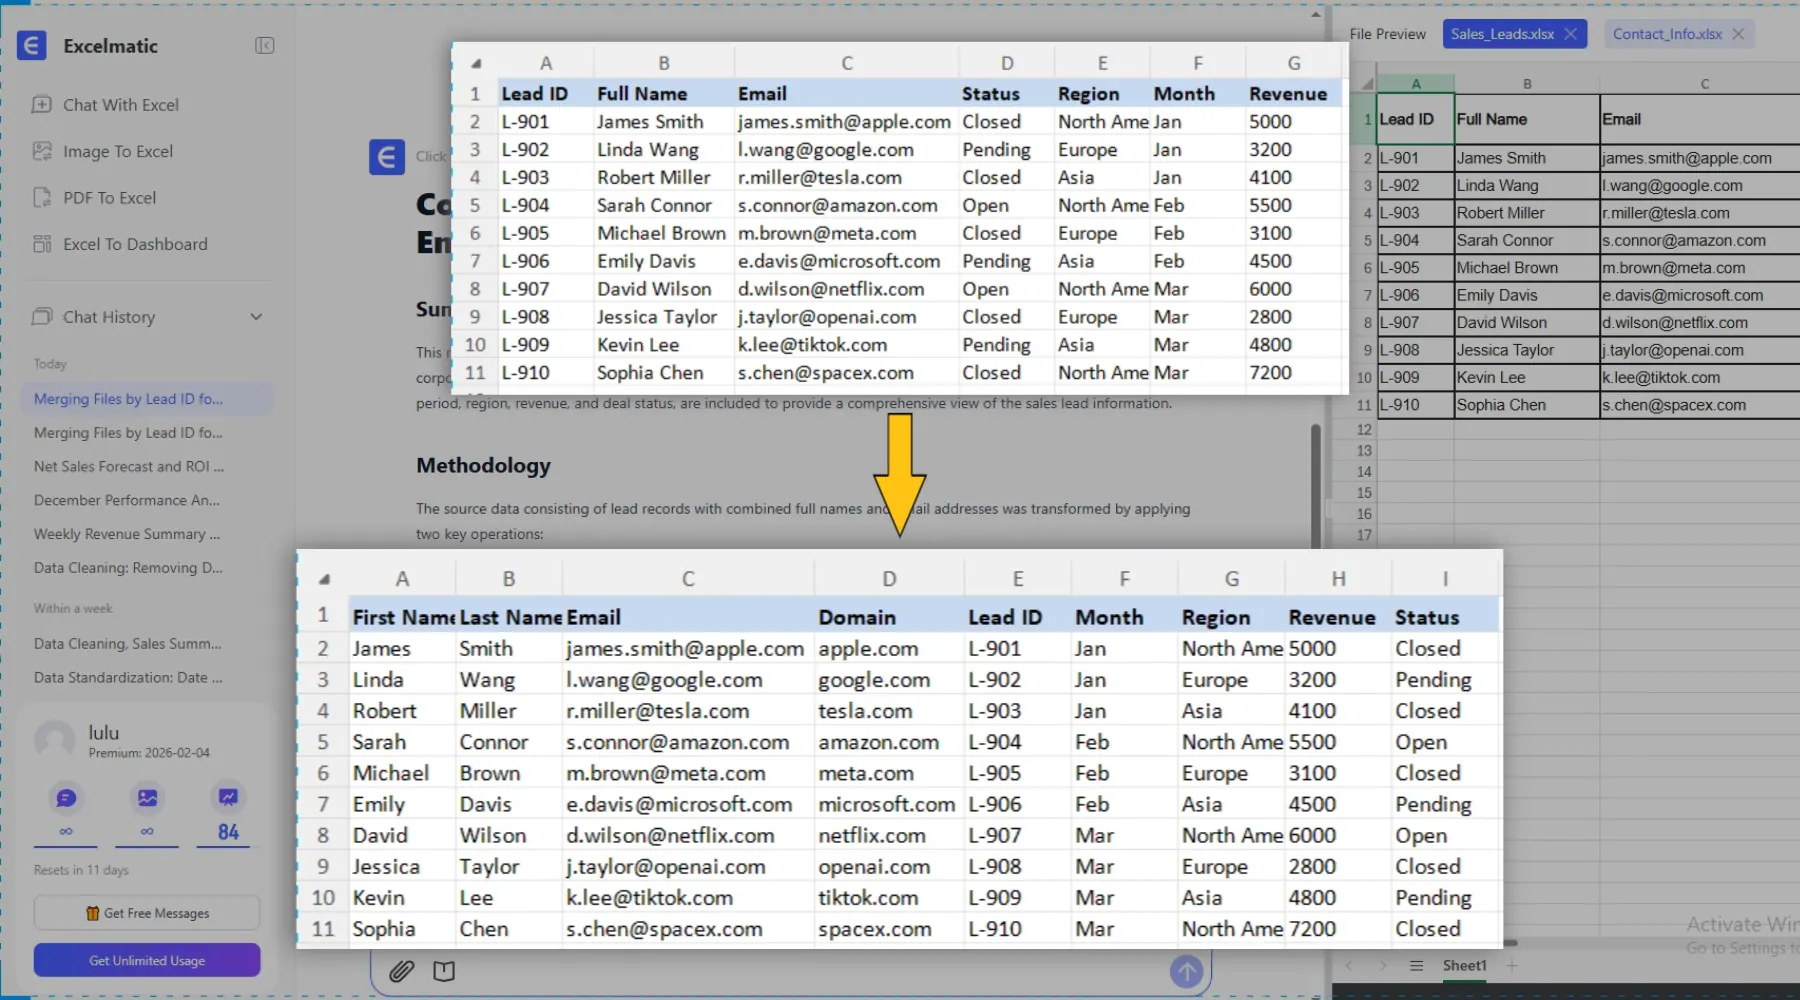The height and width of the screenshot is (1000, 1800).
Task: Click the paperclip attach file icon
Action: click(x=402, y=971)
